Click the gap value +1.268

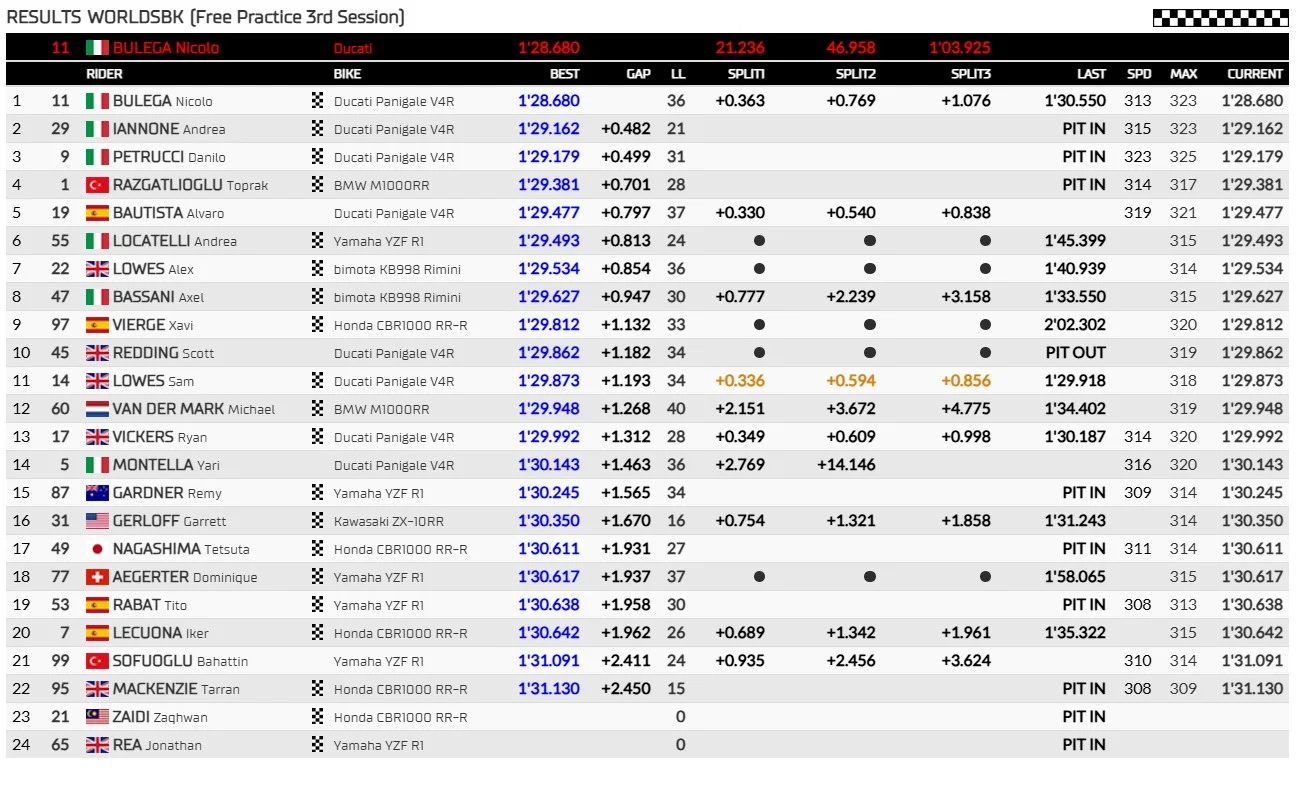tap(626, 409)
